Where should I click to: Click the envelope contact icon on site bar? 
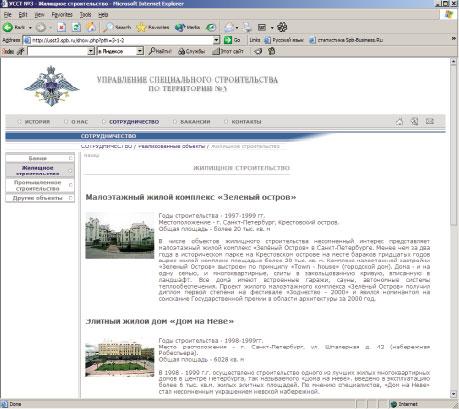[430, 121]
